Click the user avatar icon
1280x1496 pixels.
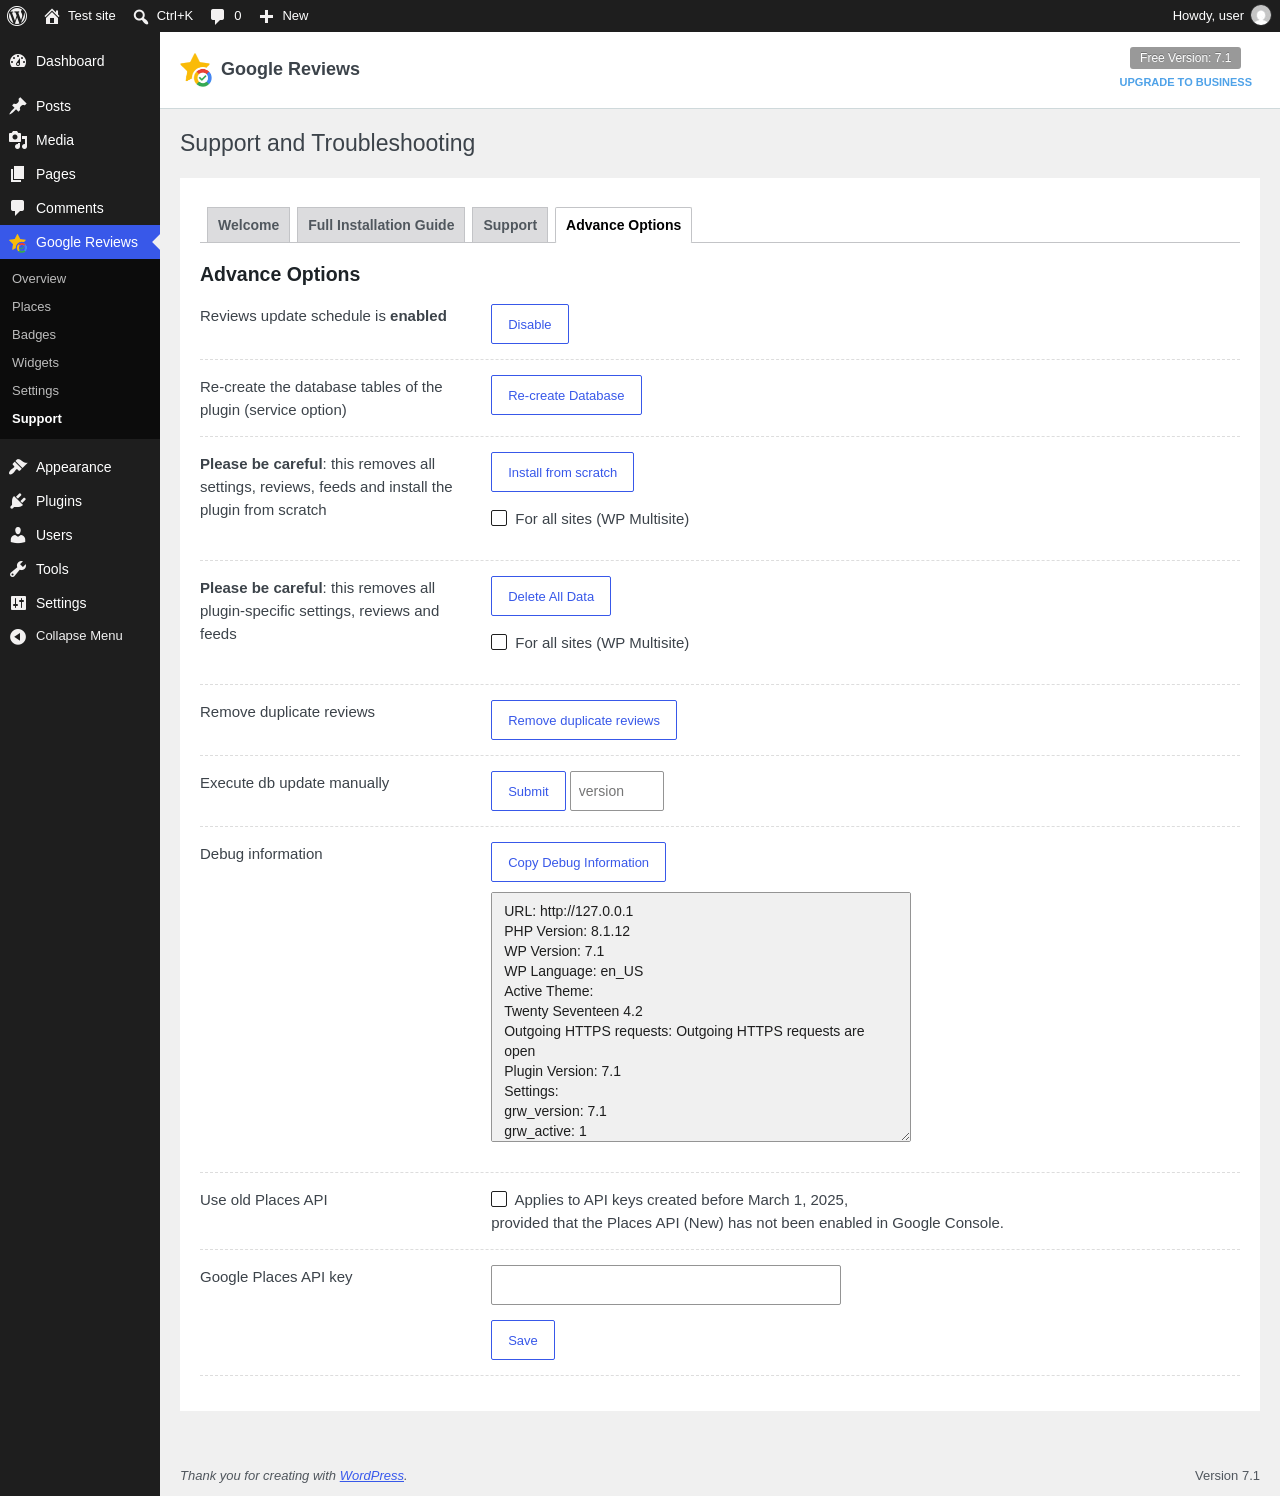click(1261, 16)
